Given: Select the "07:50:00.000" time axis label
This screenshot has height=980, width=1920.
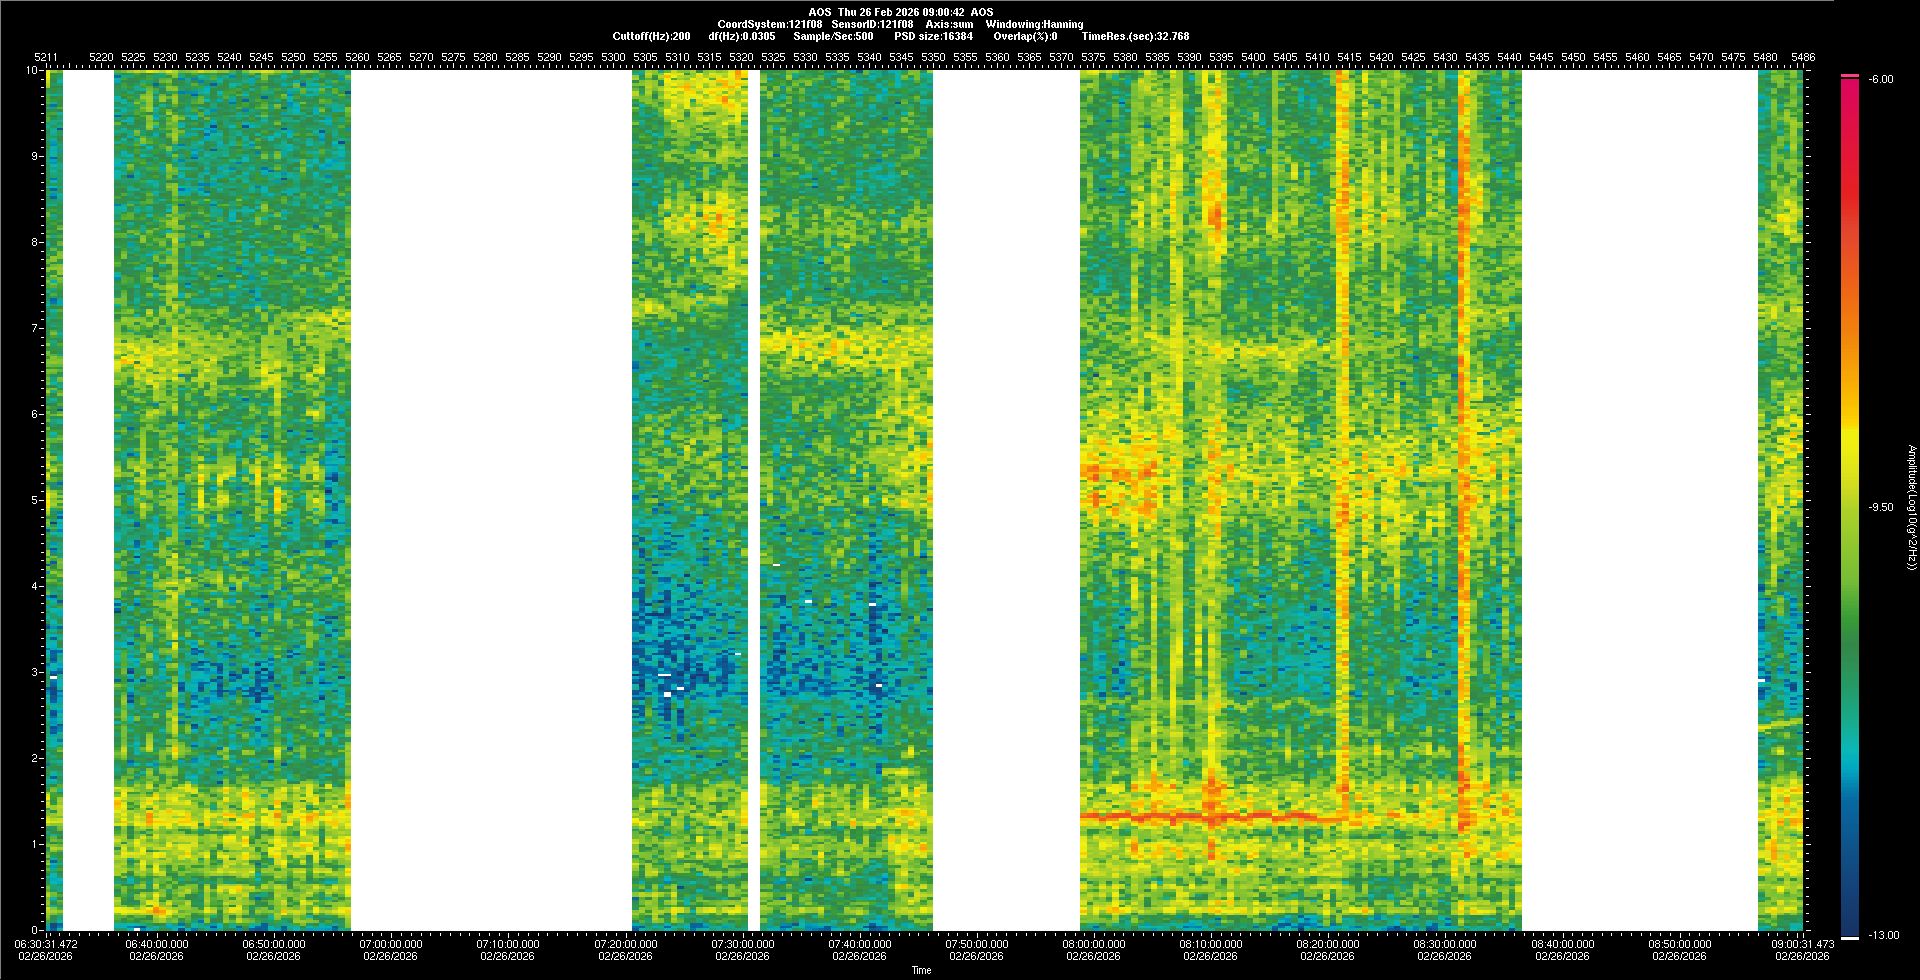Looking at the screenshot, I should [976, 943].
